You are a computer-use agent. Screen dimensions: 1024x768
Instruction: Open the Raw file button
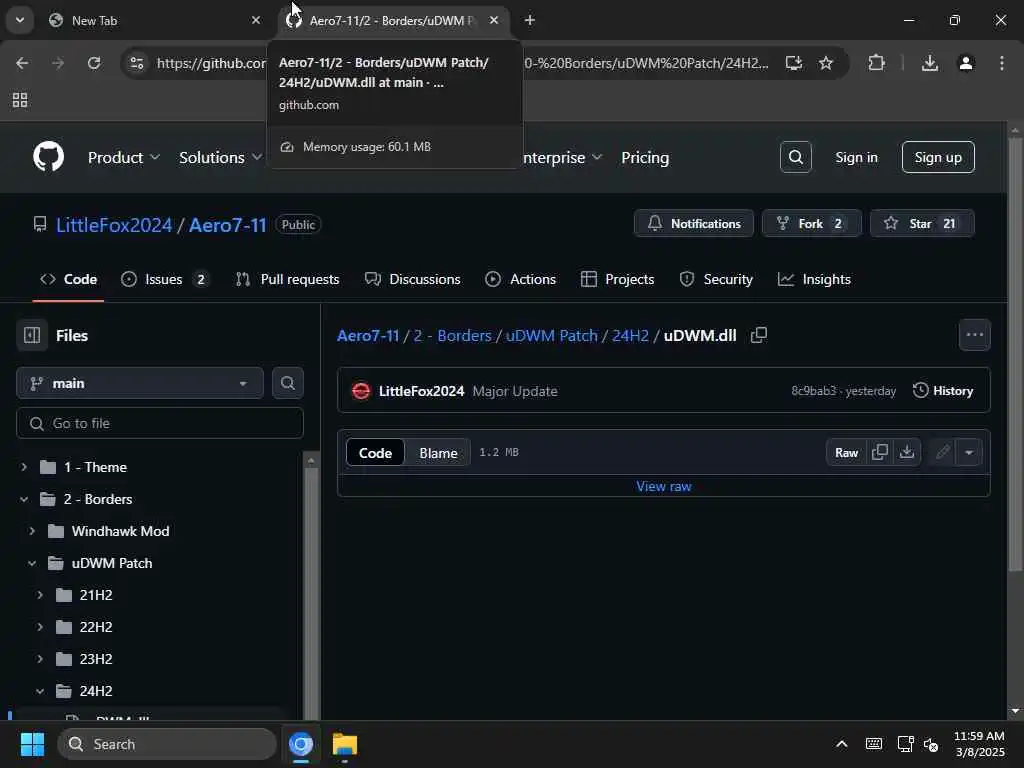coord(846,452)
